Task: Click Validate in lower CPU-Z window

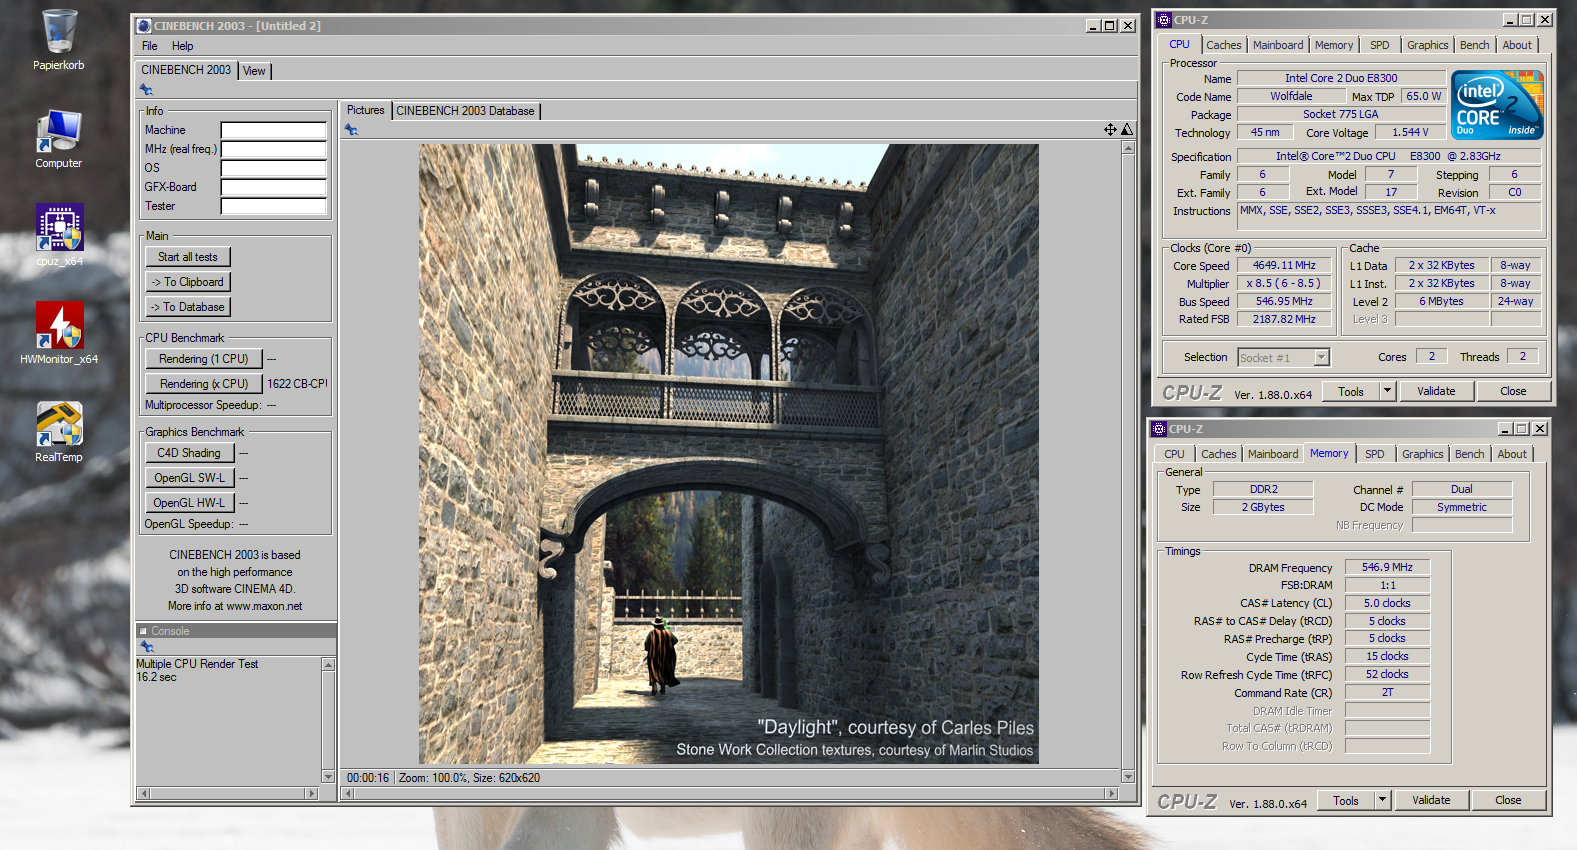Action: pyautogui.click(x=1431, y=800)
